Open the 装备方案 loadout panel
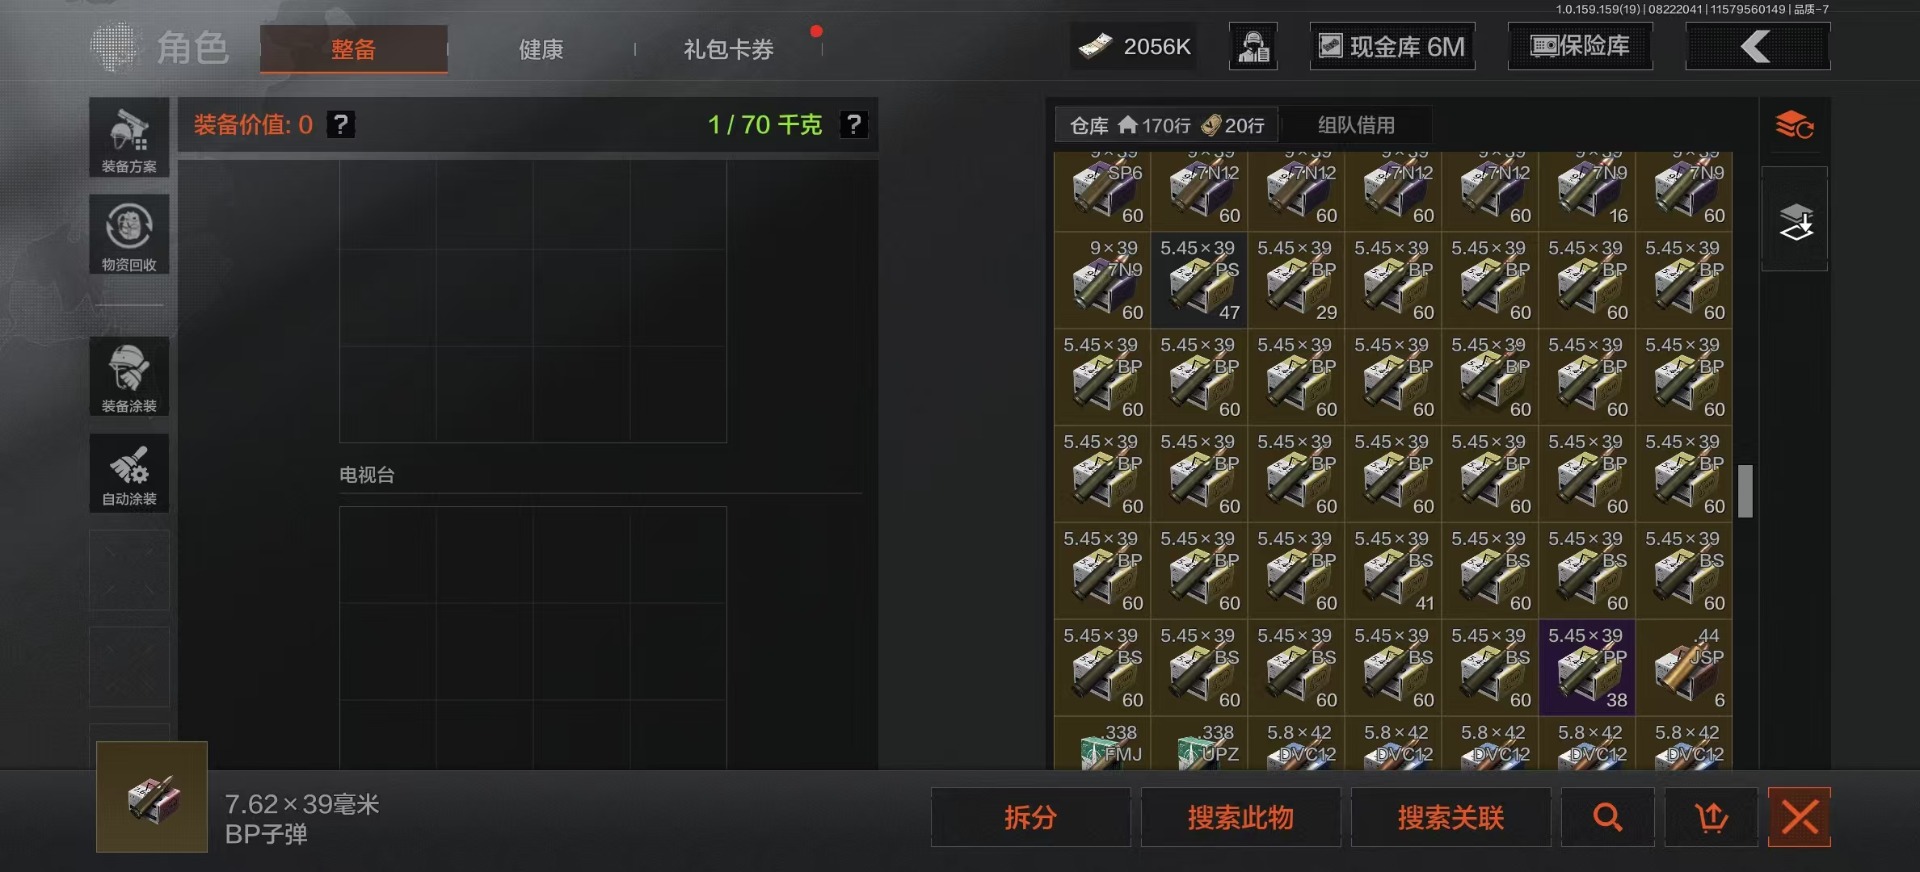The height and width of the screenshot is (872, 1920). tap(129, 138)
